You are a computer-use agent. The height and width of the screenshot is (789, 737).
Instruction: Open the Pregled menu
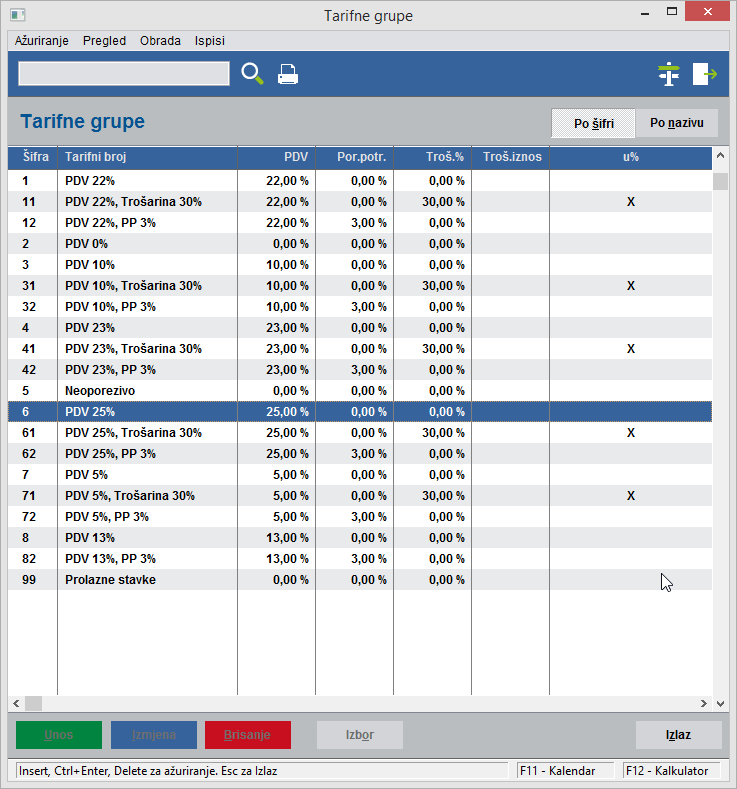click(104, 41)
